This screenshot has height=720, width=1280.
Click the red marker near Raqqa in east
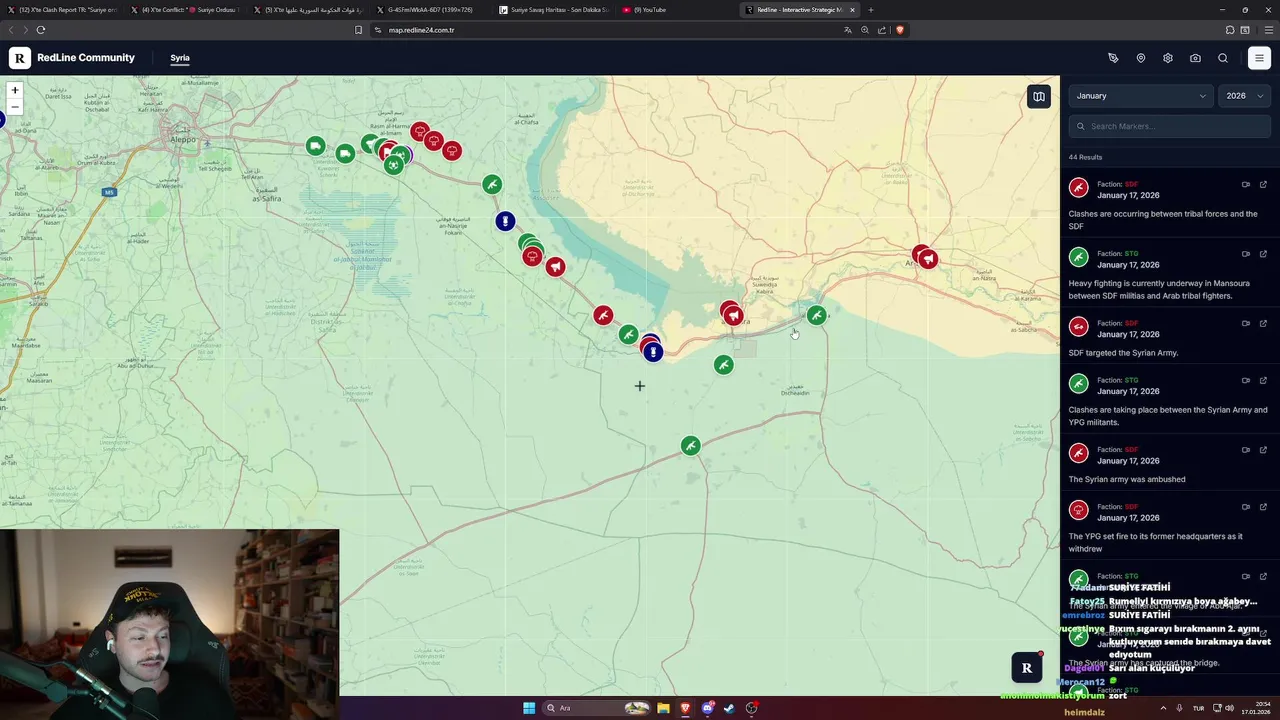(927, 259)
